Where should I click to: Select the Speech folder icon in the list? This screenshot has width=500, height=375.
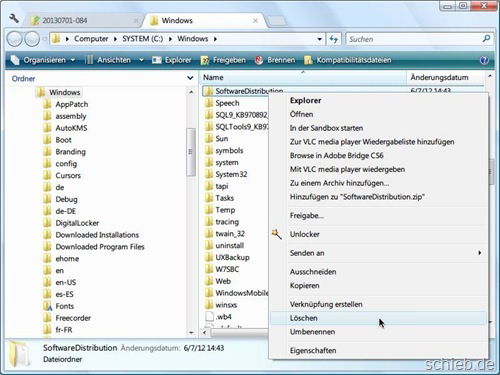[209, 103]
